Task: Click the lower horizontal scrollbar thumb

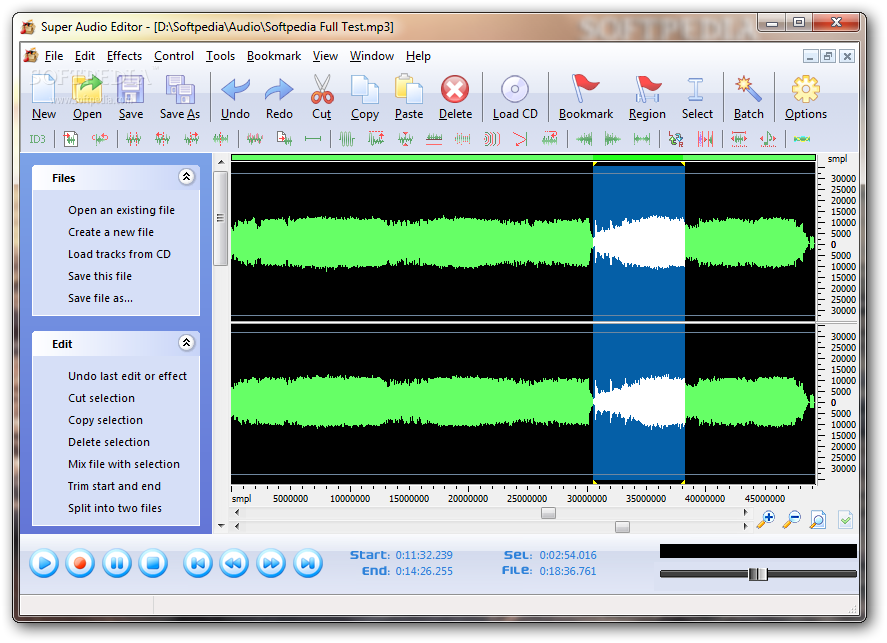Action: (x=622, y=527)
